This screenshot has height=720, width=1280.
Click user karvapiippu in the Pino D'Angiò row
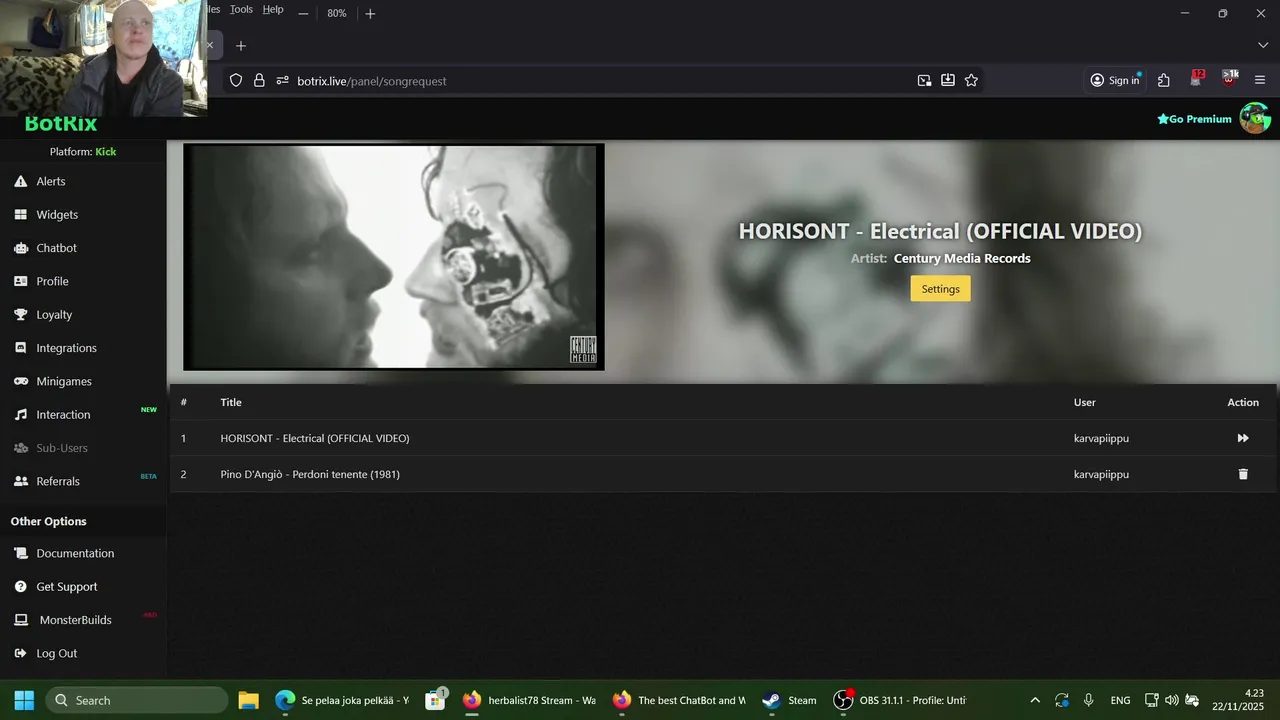1101,474
